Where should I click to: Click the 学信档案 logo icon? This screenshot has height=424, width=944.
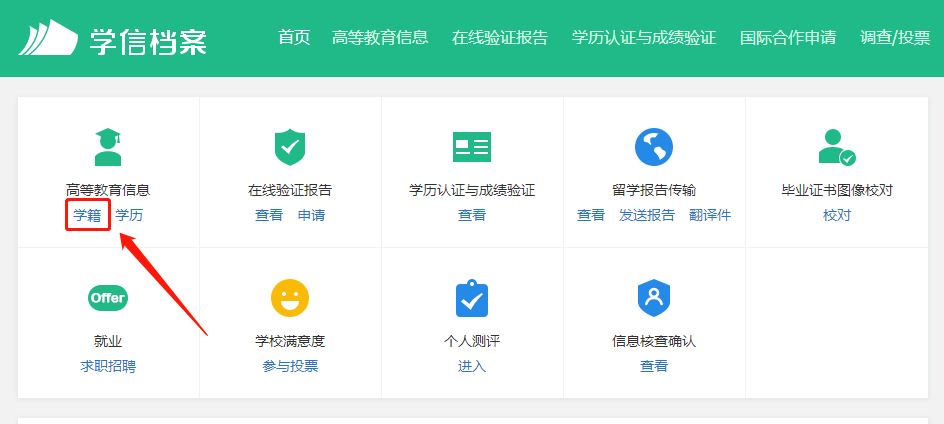[x=48, y=37]
